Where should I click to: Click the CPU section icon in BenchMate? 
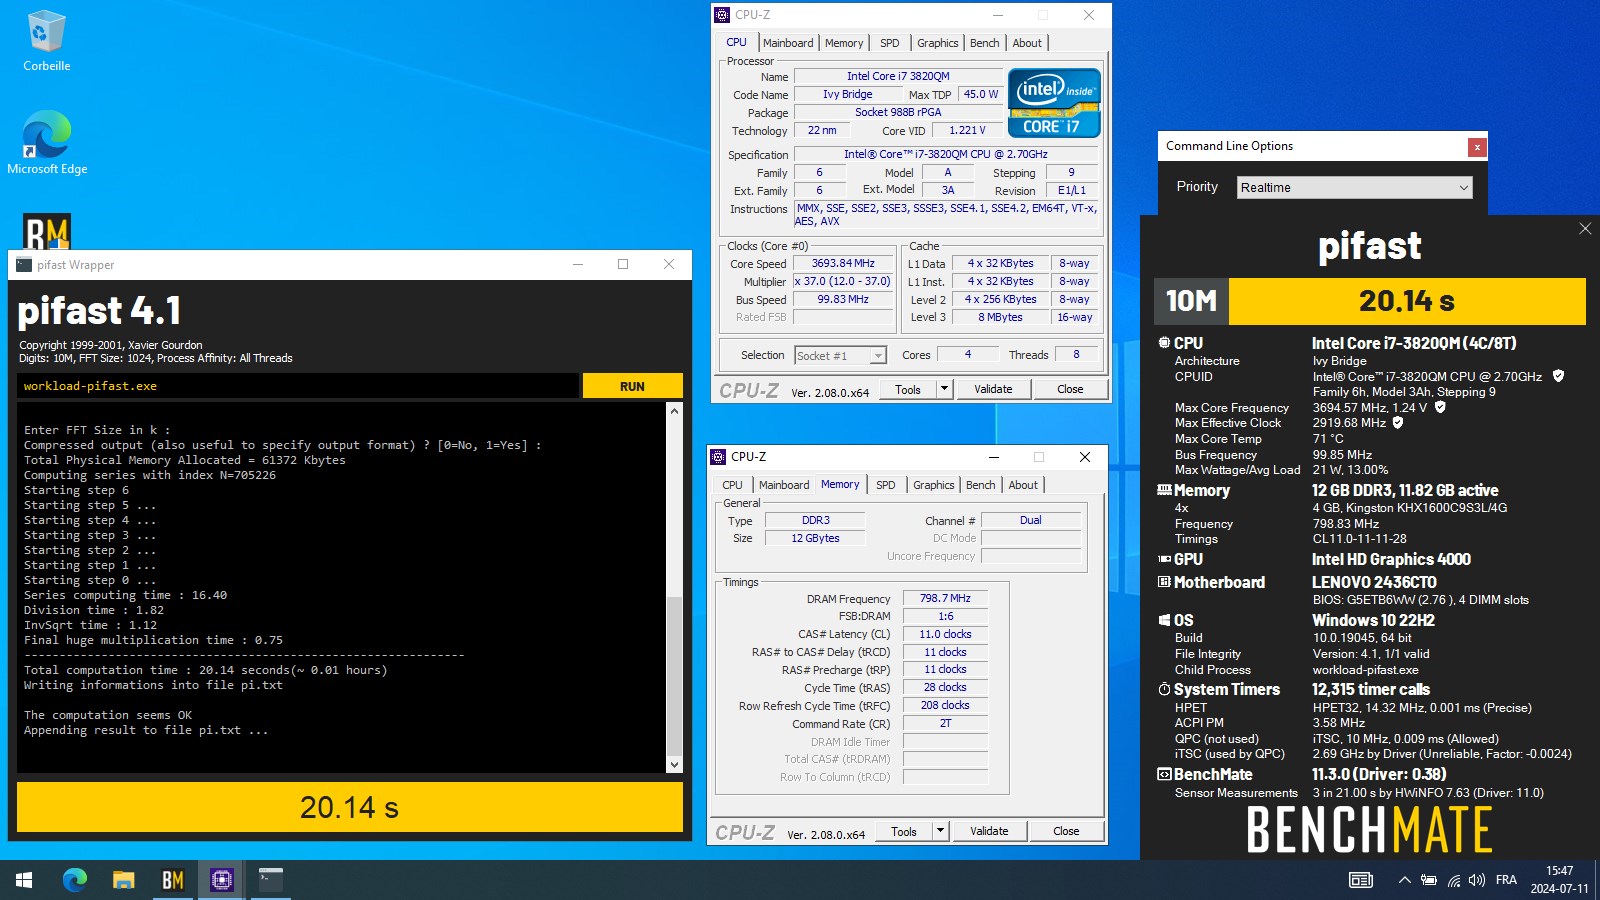point(1164,343)
